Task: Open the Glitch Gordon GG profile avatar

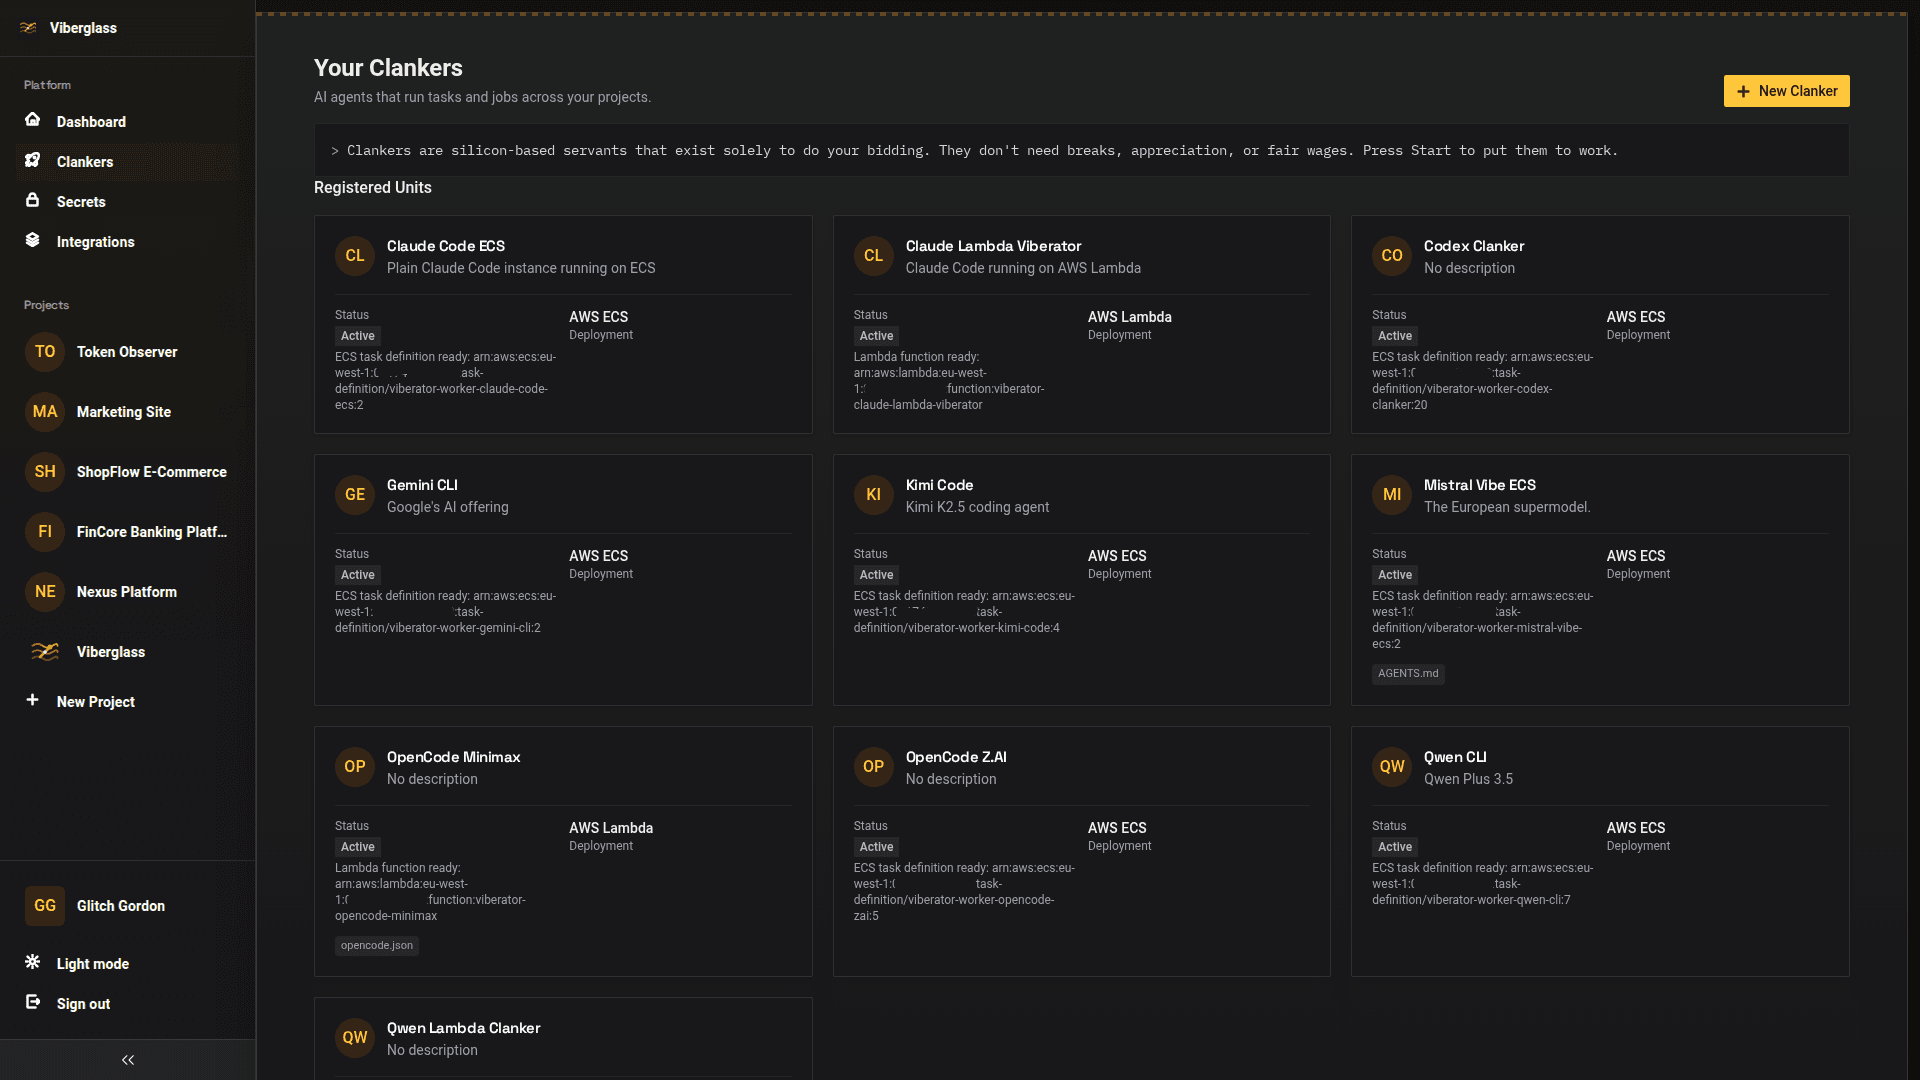Action: coord(44,905)
